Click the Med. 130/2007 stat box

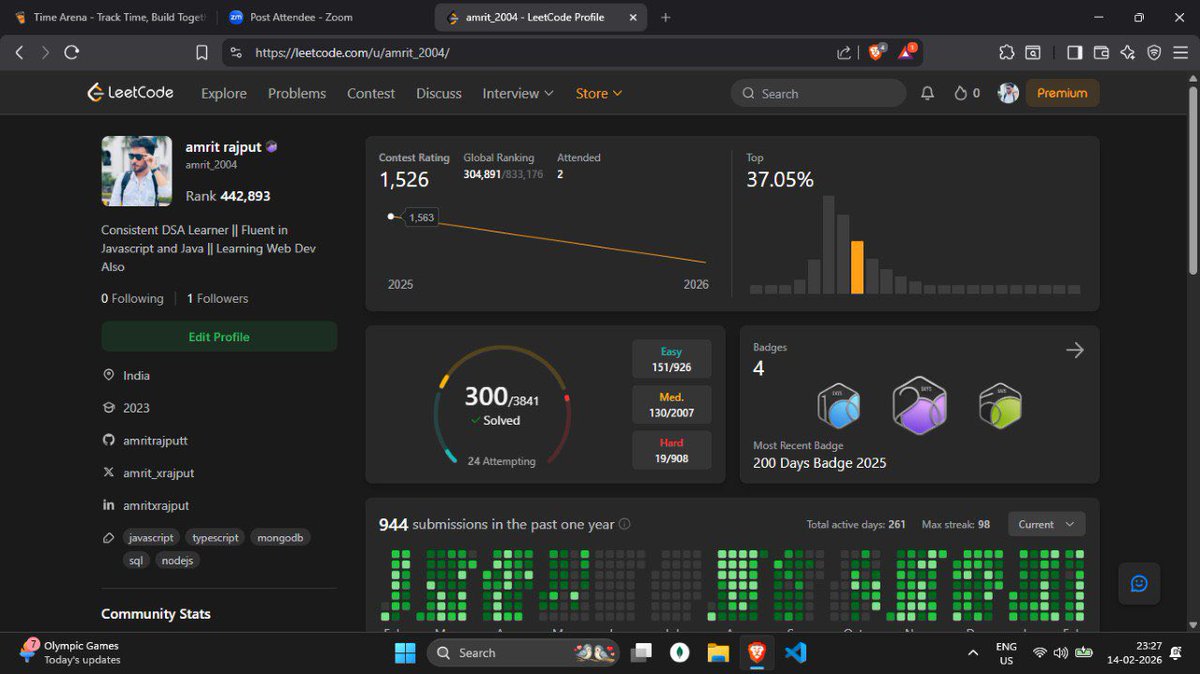671,405
